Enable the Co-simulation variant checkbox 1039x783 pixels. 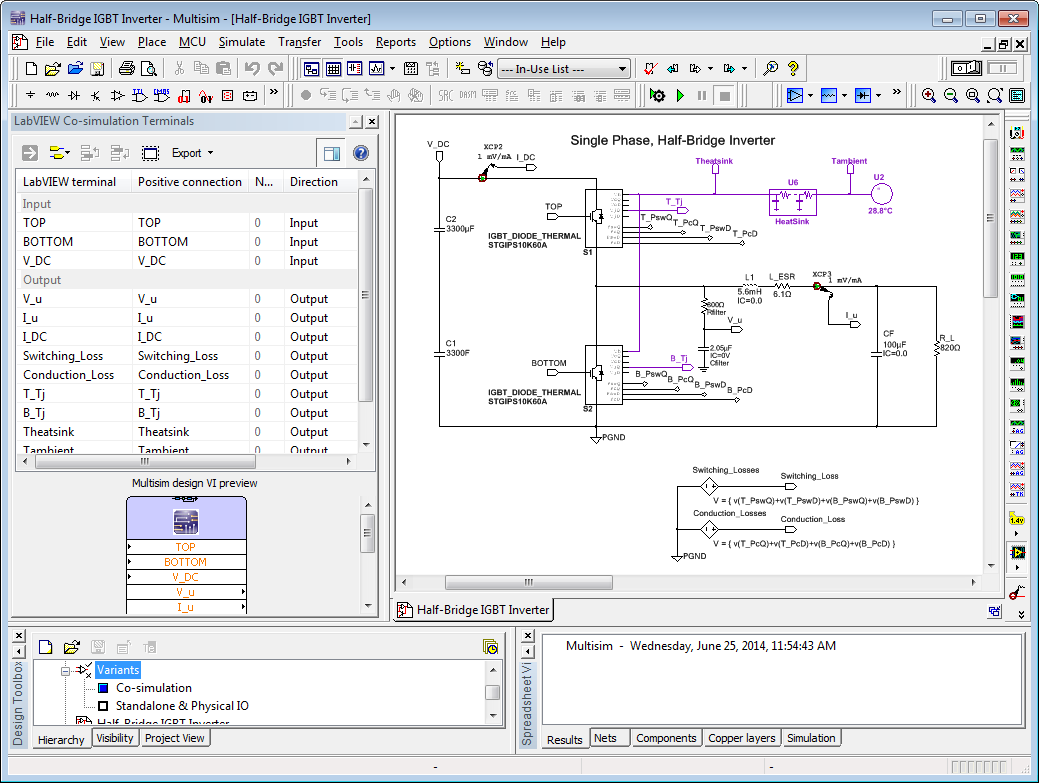click(102, 688)
